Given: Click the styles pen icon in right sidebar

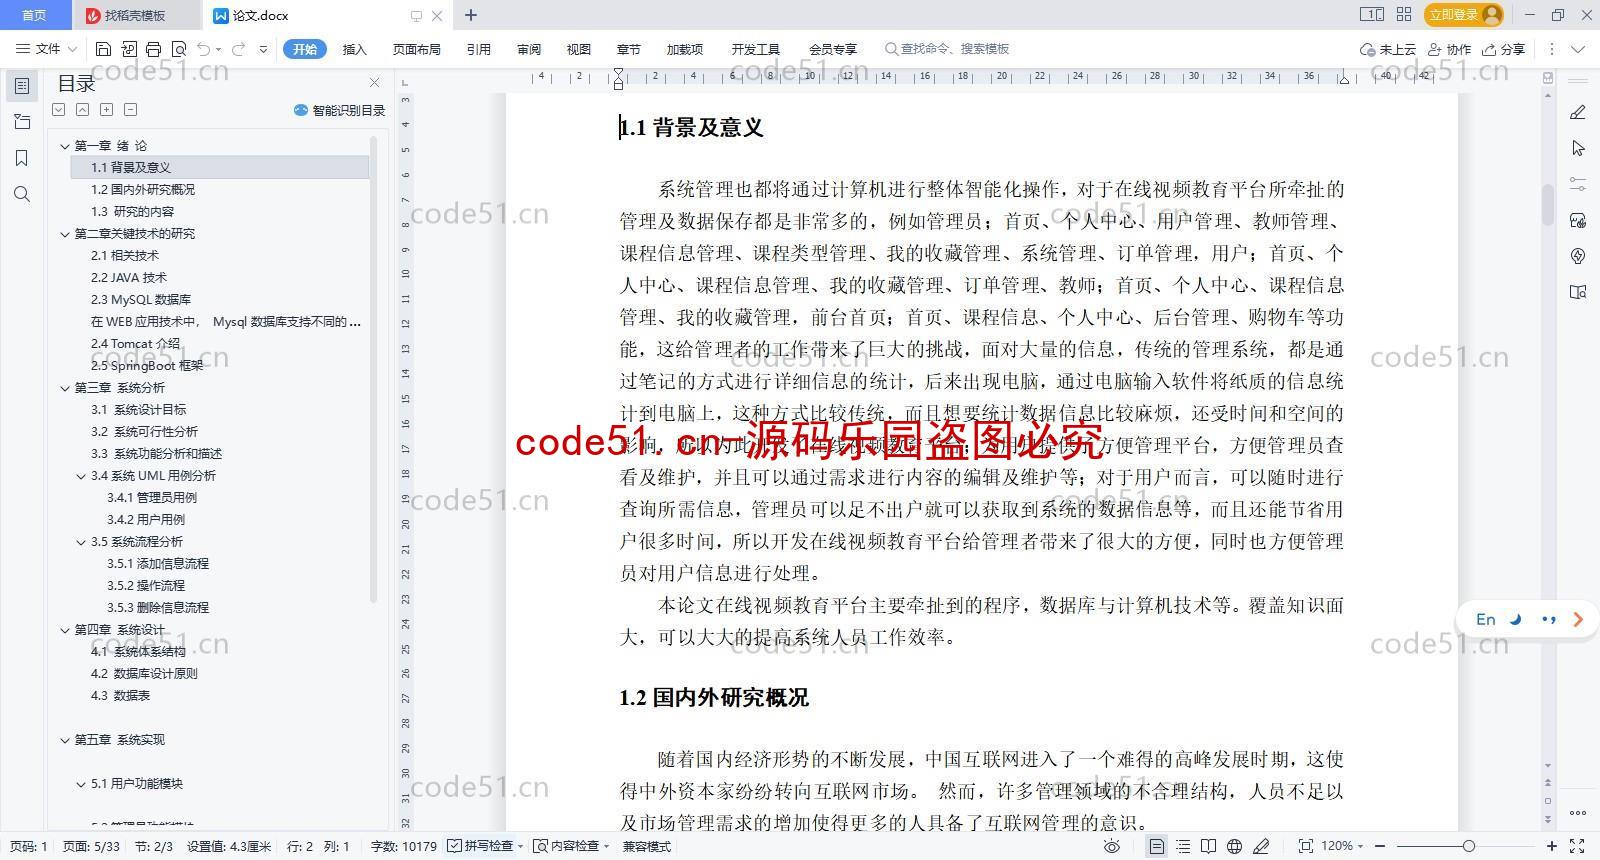Looking at the screenshot, I should tap(1578, 112).
